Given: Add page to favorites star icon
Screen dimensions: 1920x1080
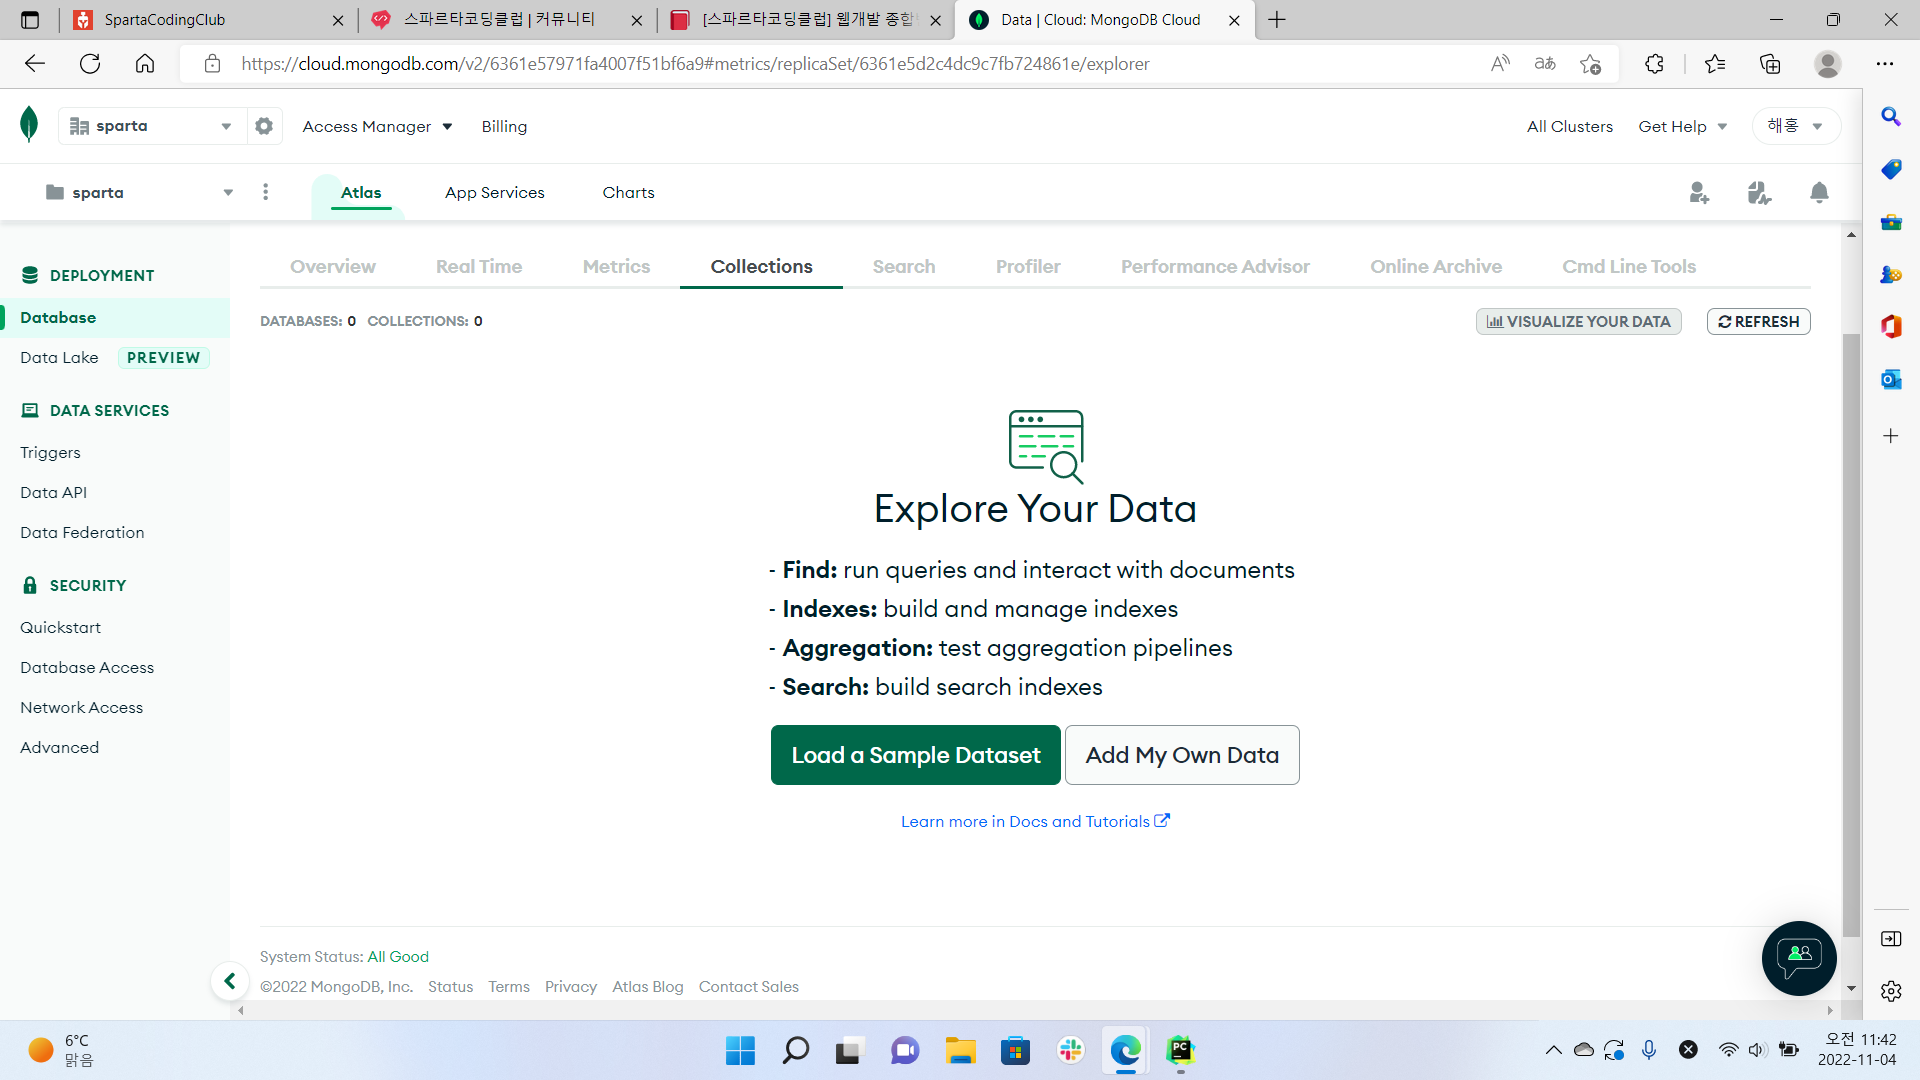Looking at the screenshot, I should [1591, 64].
